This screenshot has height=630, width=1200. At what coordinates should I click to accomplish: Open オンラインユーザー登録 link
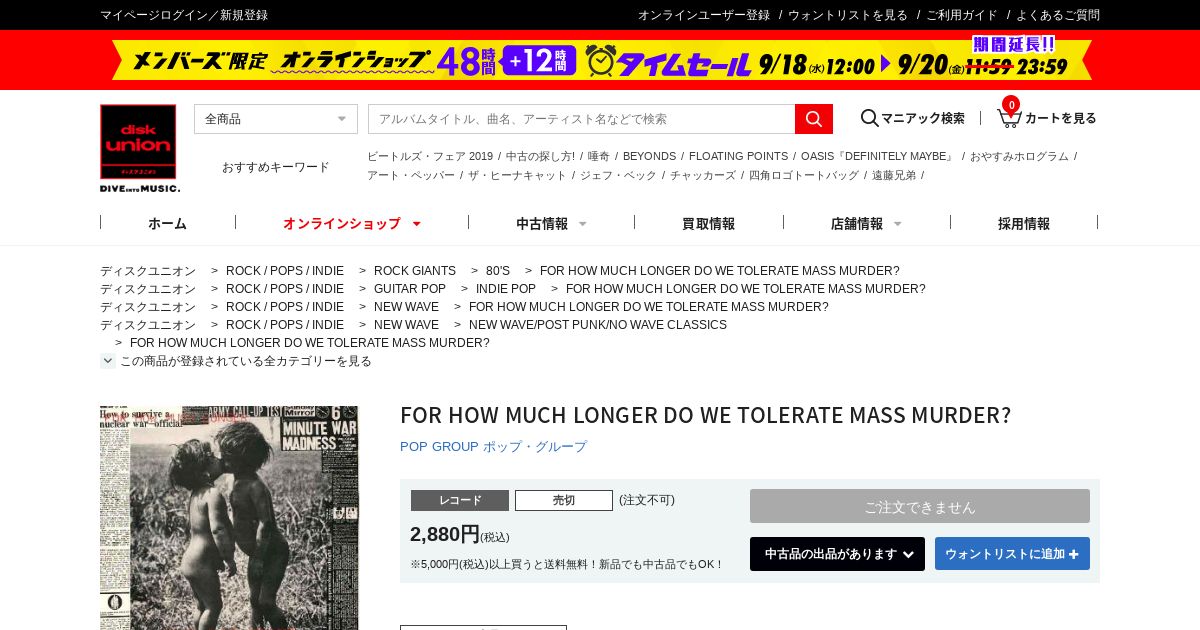(704, 15)
